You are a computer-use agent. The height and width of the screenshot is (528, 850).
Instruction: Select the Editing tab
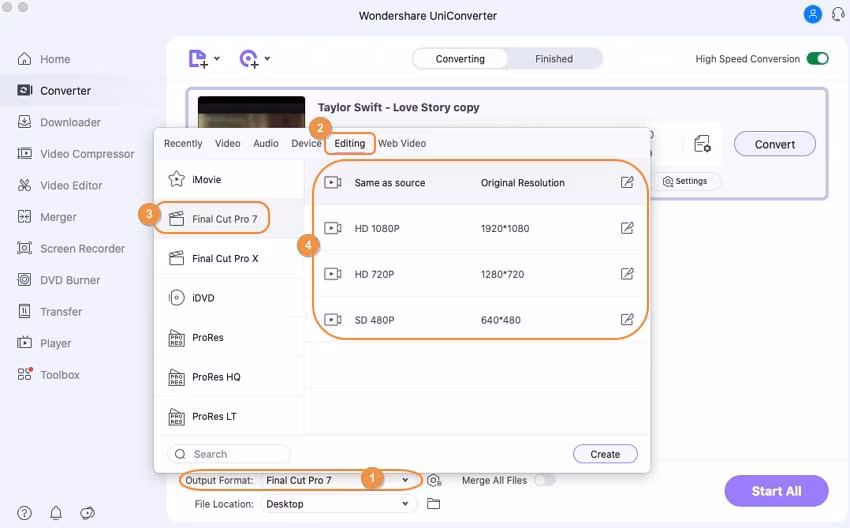[x=350, y=143]
